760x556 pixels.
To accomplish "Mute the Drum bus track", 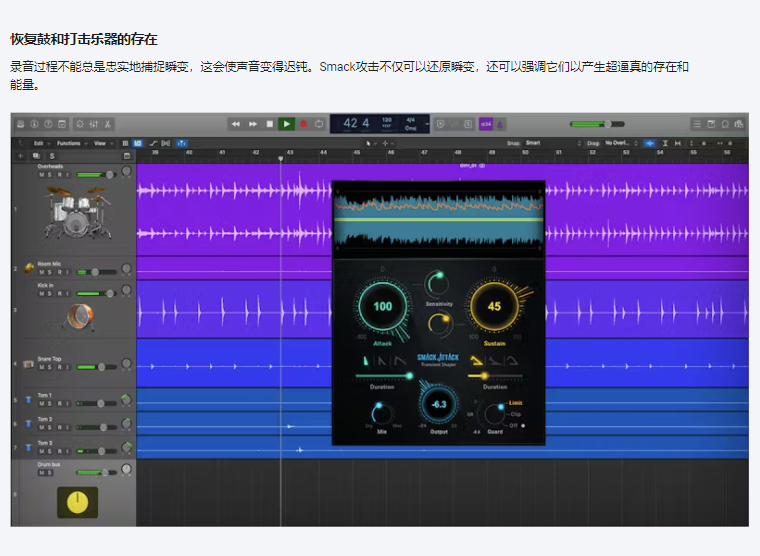I will (42, 473).
